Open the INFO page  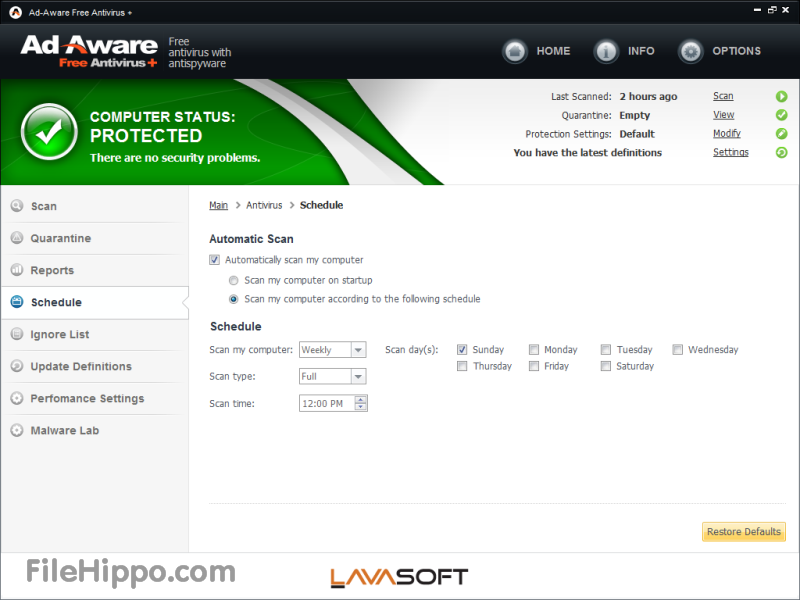click(641, 51)
